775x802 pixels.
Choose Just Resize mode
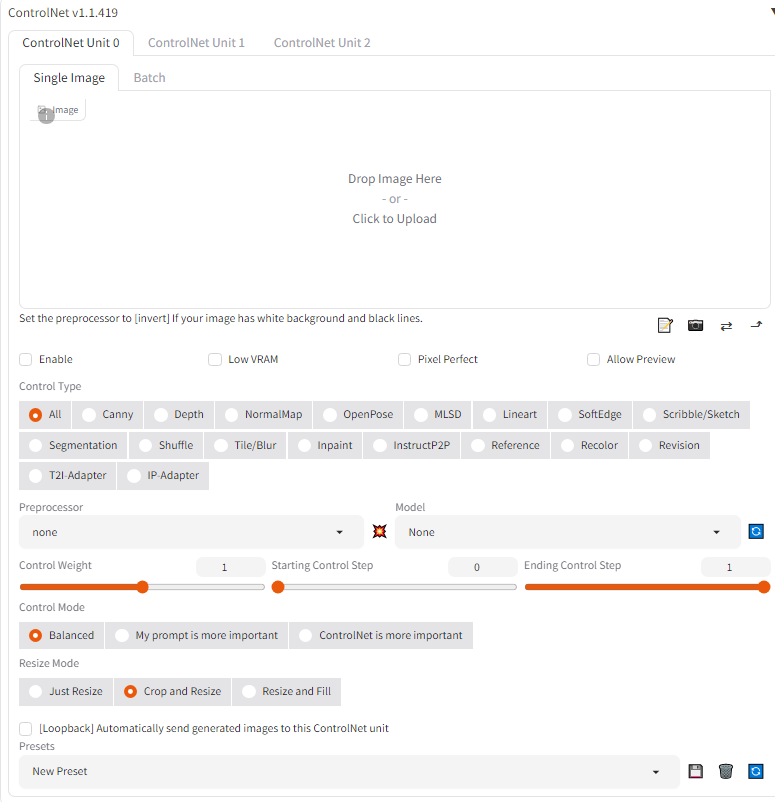pos(66,692)
